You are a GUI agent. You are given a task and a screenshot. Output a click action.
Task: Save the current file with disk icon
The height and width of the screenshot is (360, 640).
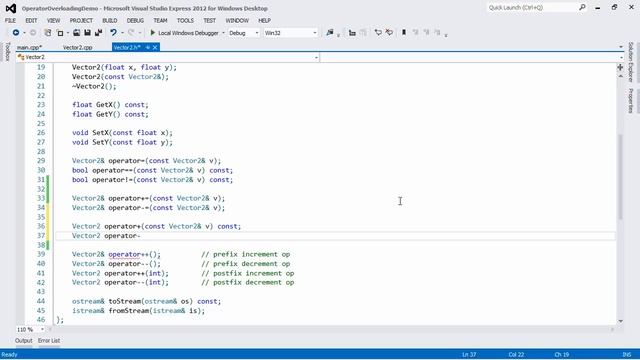[x=87, y=33]
